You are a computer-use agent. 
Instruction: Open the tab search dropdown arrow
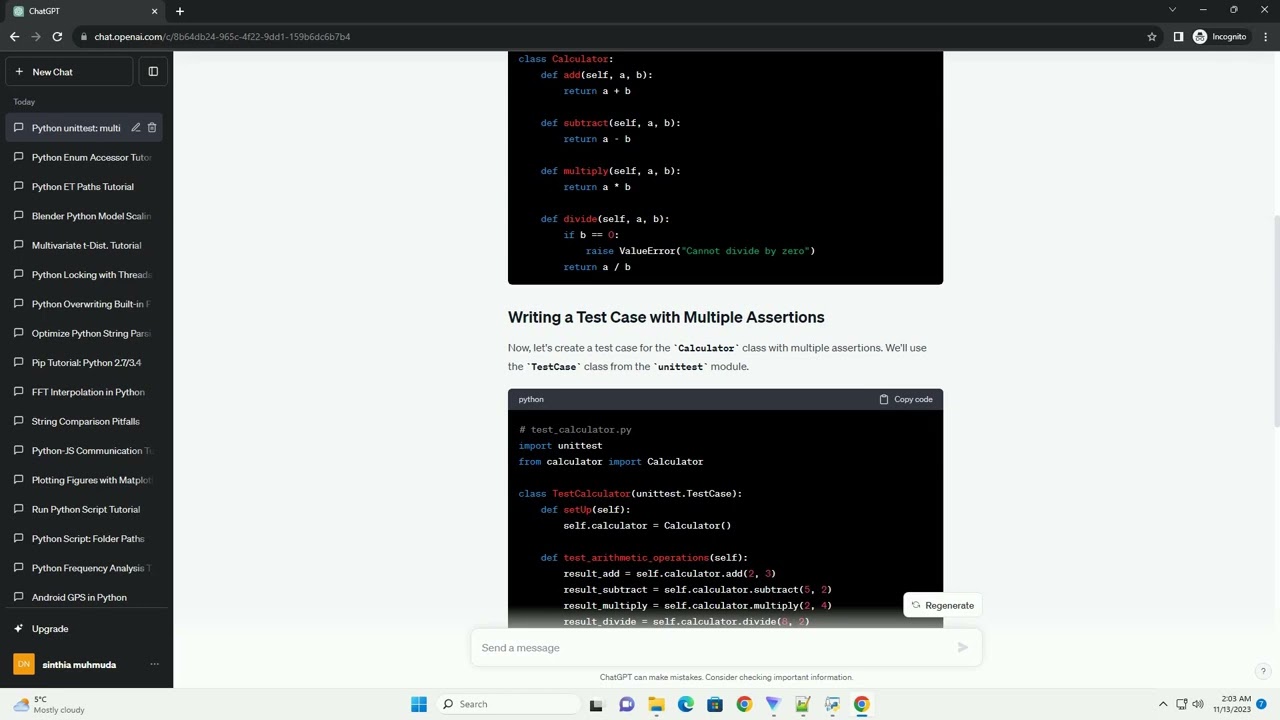[1172, 10]
